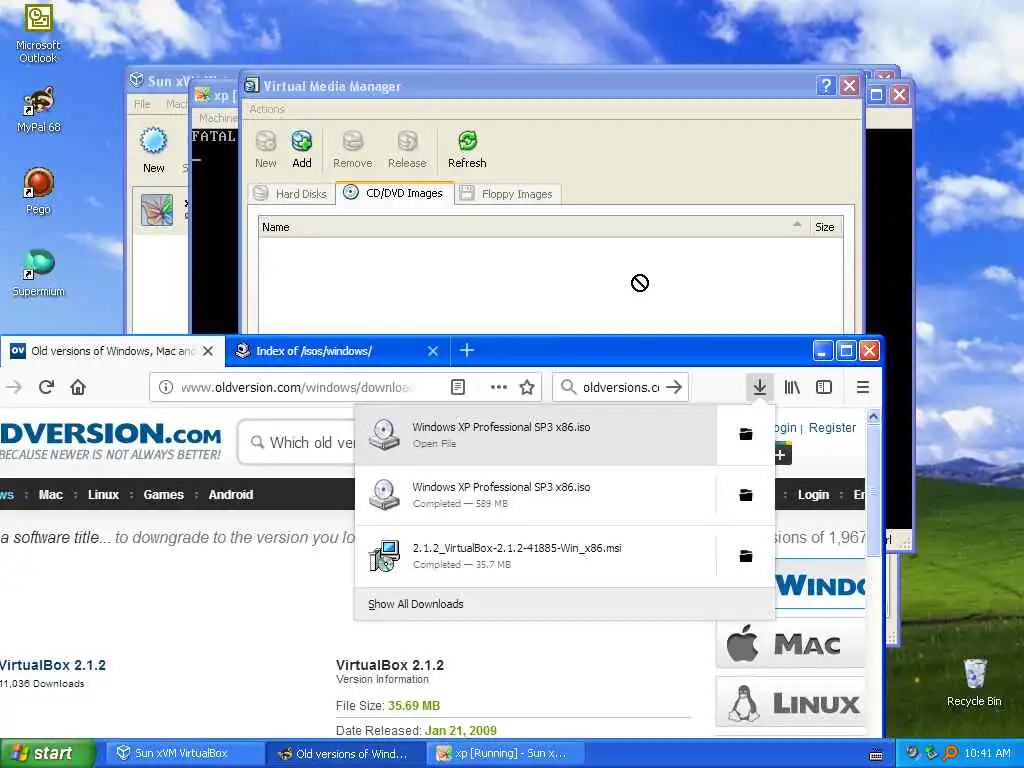Screen dimensions: 1024x768
Task: Open containing folder for VirtualBox msi download
Action: click(746, 556)
